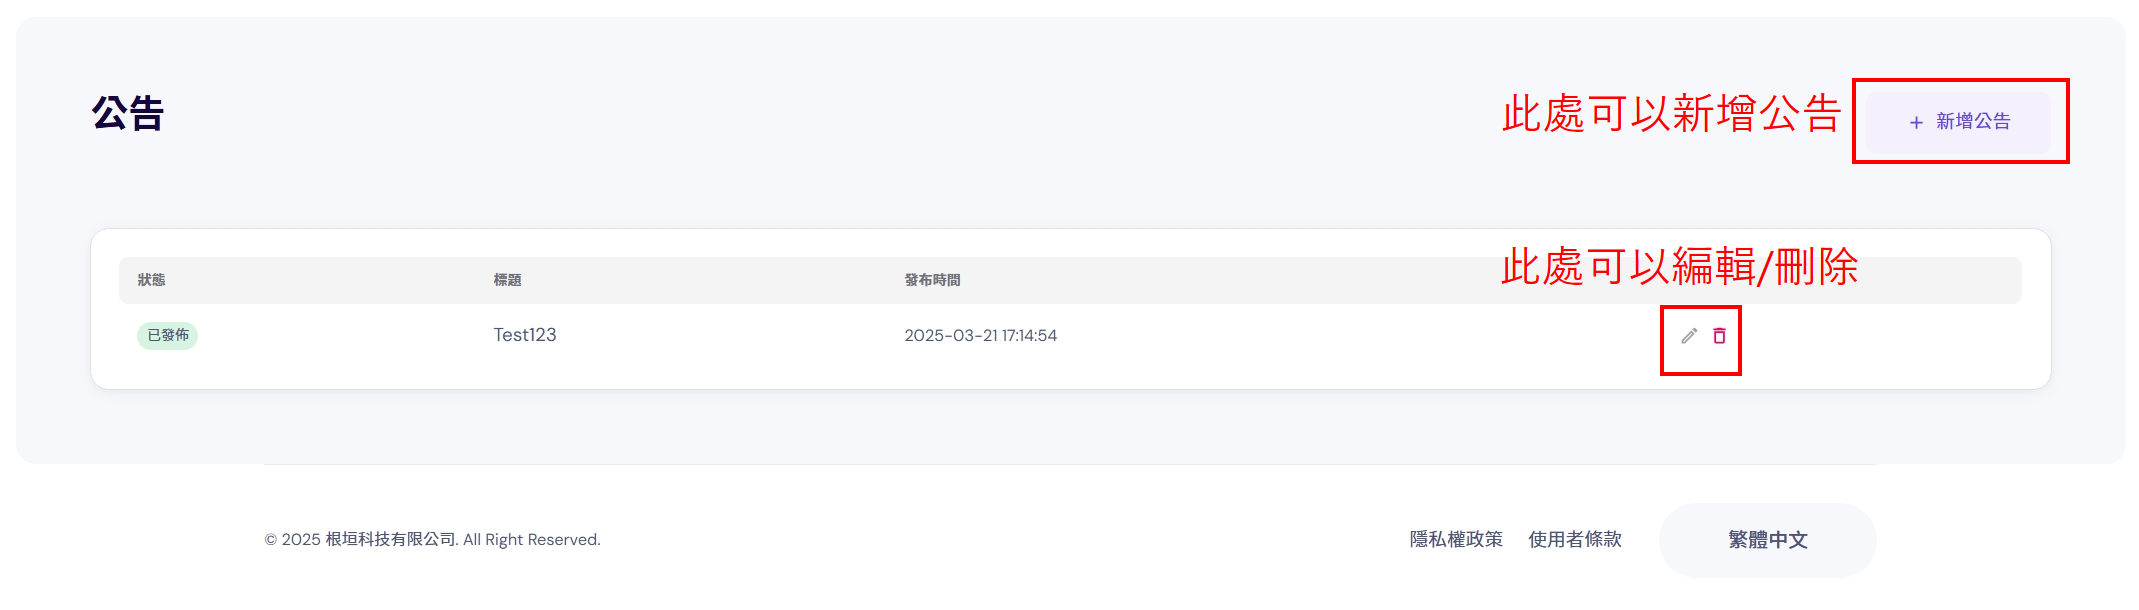Click the red 此處可以編輯/刪除 annotation
This screenshot has height=610, width=2139.
(x=1679, y=267)
